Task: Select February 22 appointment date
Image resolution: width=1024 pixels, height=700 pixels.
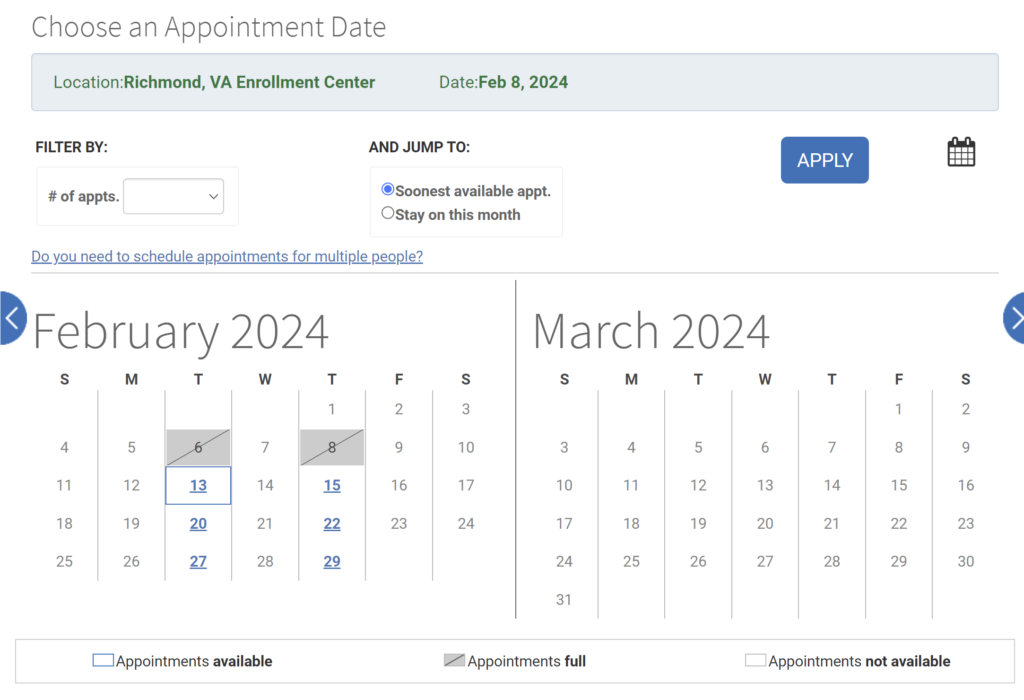Action: click(332, 524)
